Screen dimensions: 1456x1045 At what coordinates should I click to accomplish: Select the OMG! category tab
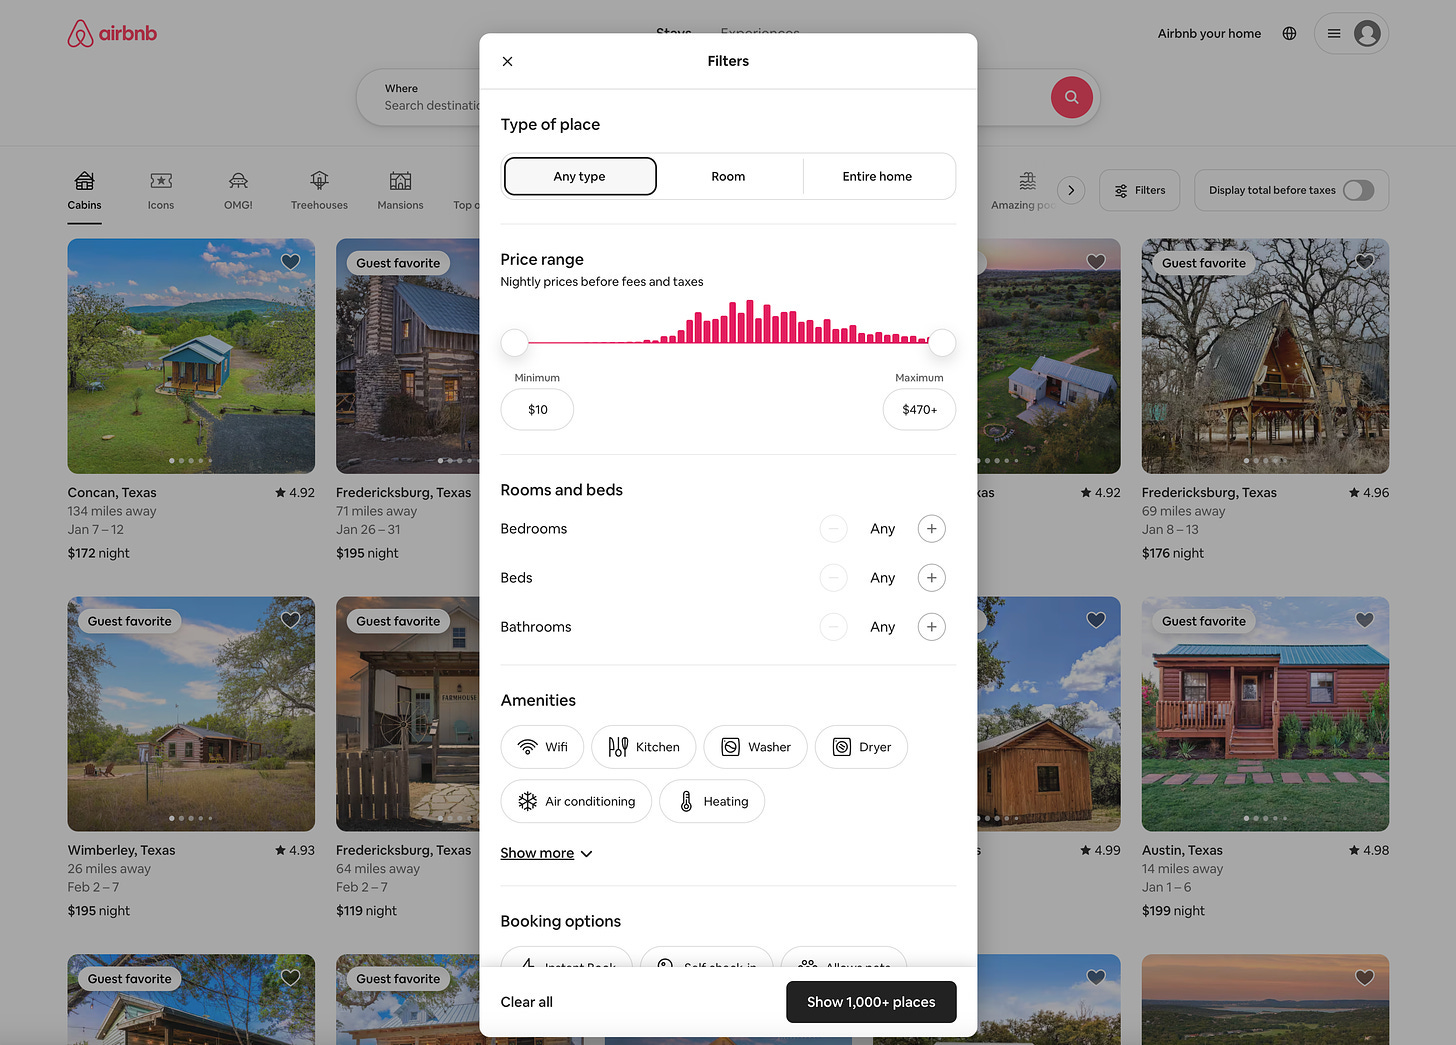[x=238, y=191]
